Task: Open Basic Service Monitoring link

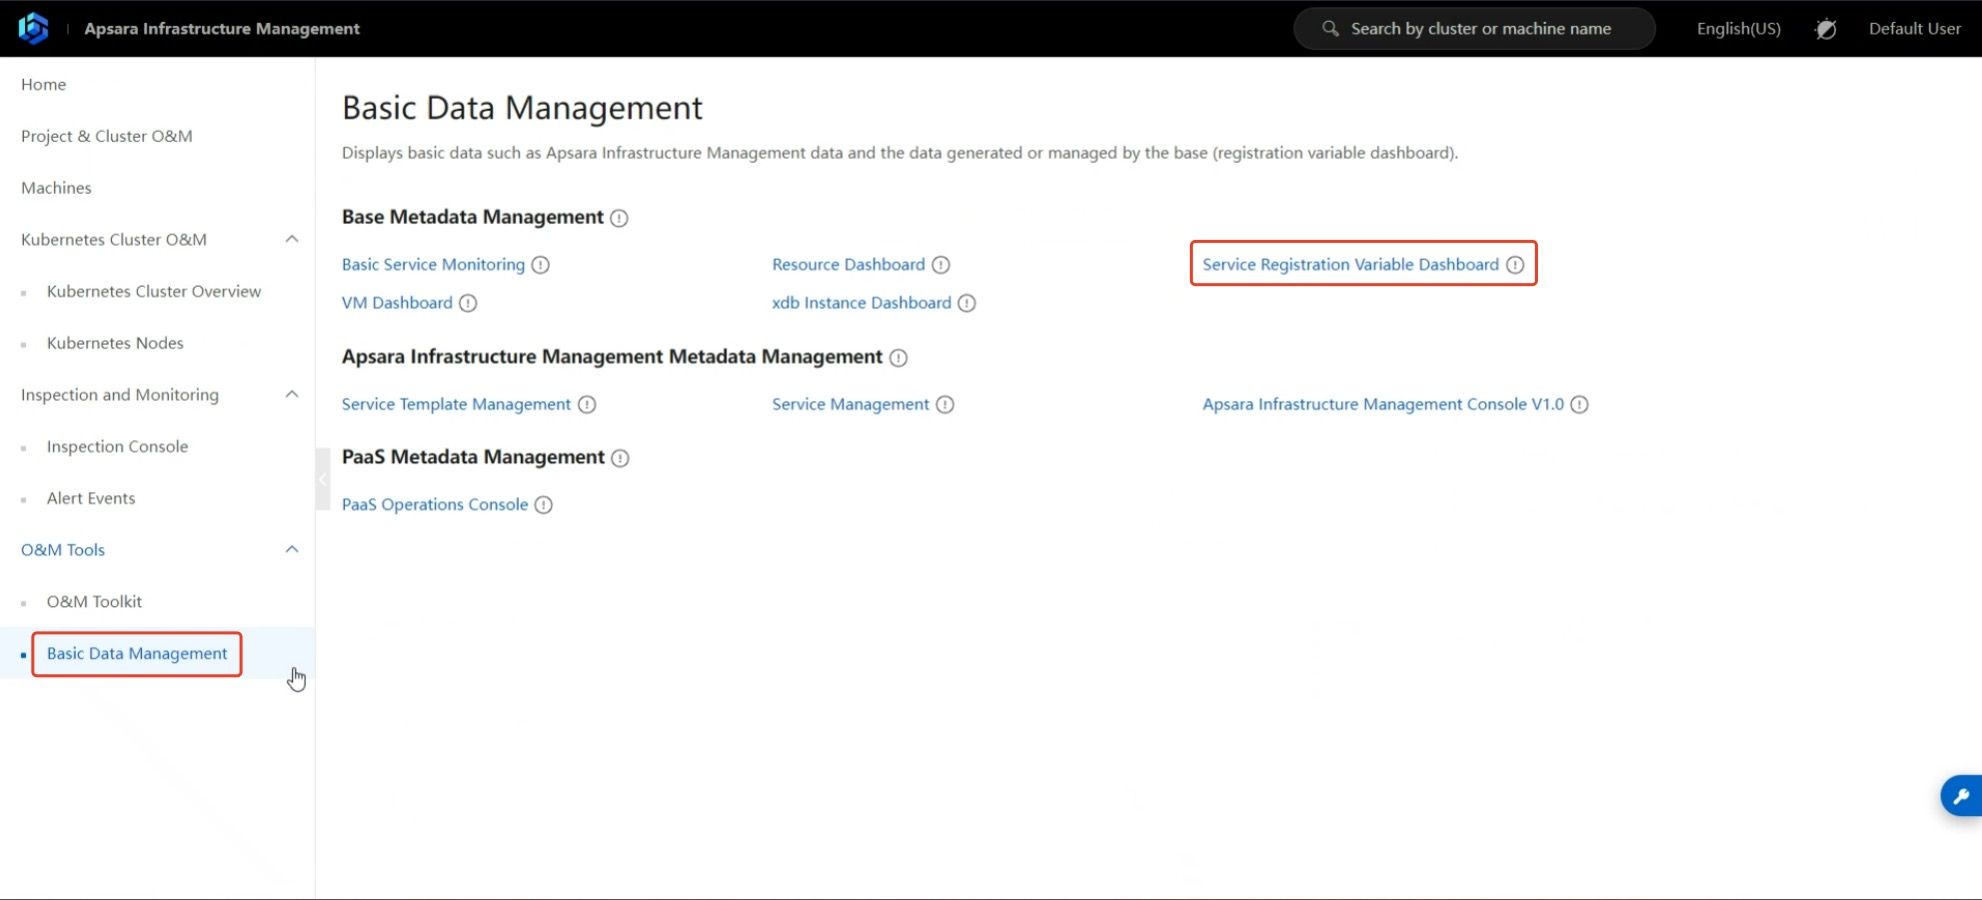Action: [x=433, y=265]
